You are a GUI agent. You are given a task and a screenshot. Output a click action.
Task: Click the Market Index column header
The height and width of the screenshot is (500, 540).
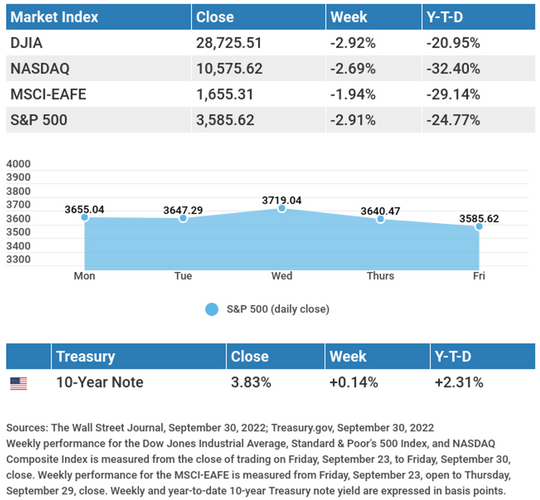[x=54, y=17]
